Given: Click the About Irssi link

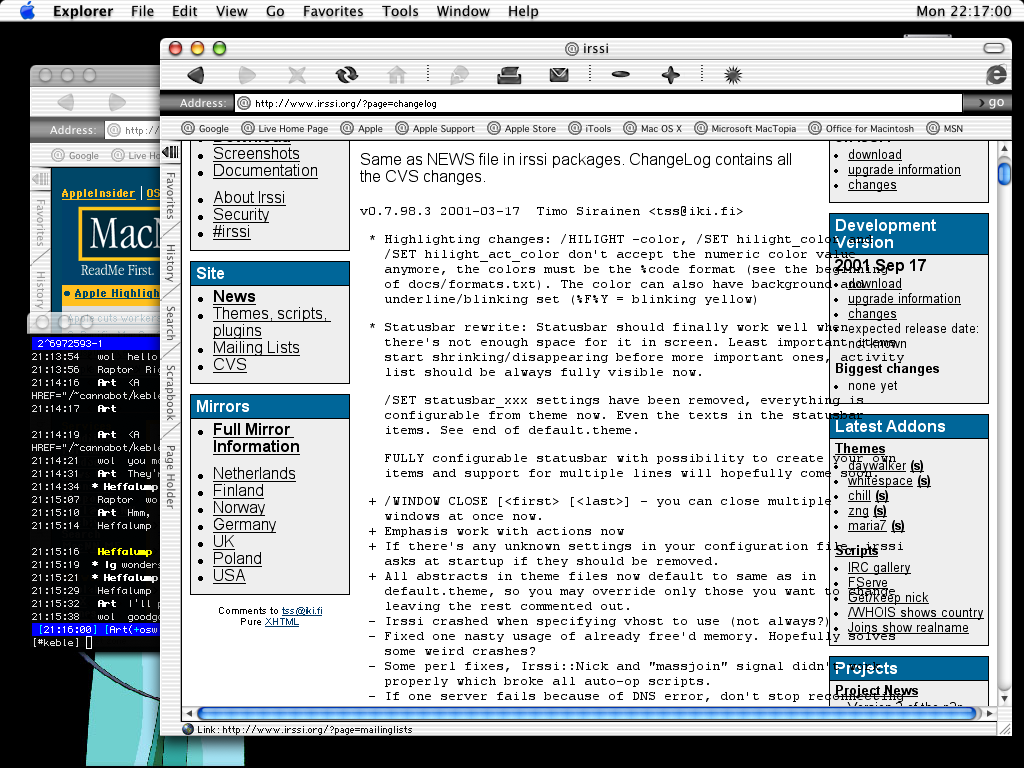Looking at the screenshot, I should coord(249,197).
